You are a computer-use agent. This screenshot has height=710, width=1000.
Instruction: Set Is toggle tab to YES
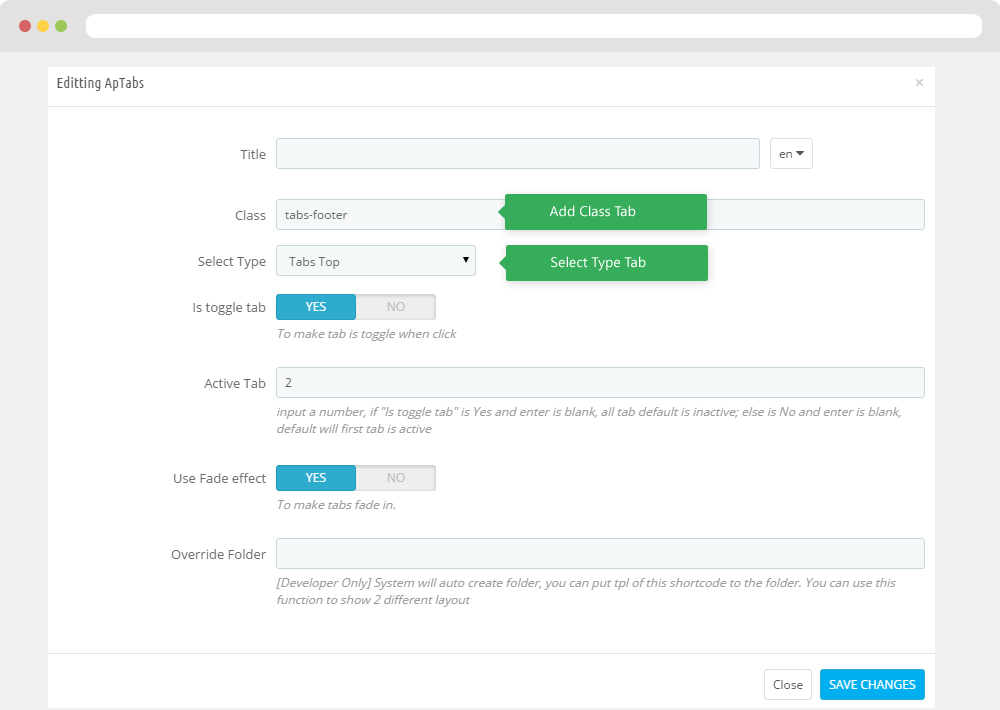click(x=316, y=307)
